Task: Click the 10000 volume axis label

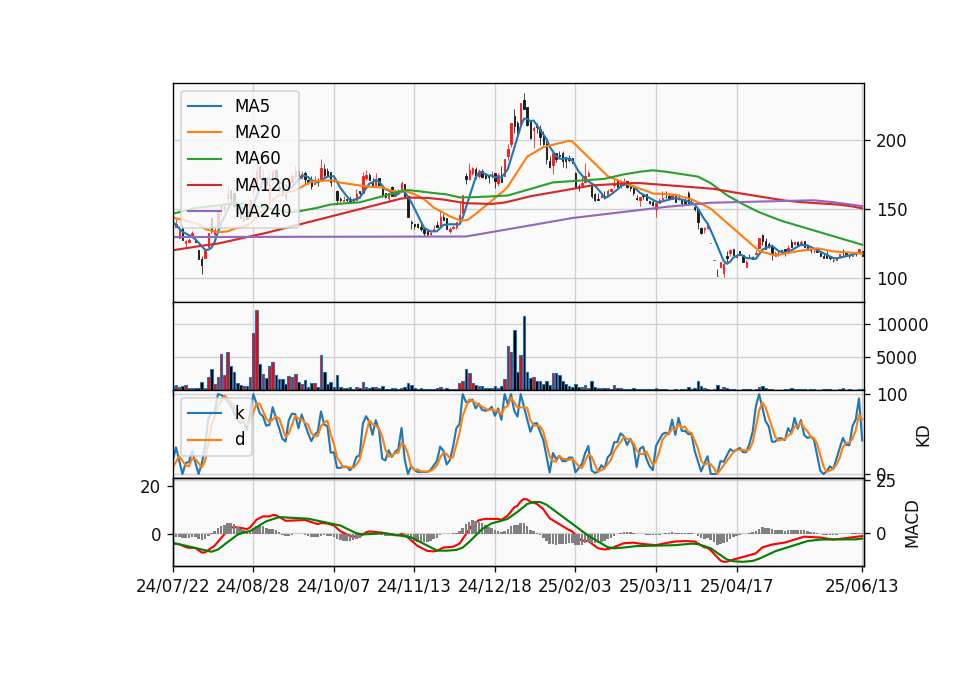Action: click(902, 325)
